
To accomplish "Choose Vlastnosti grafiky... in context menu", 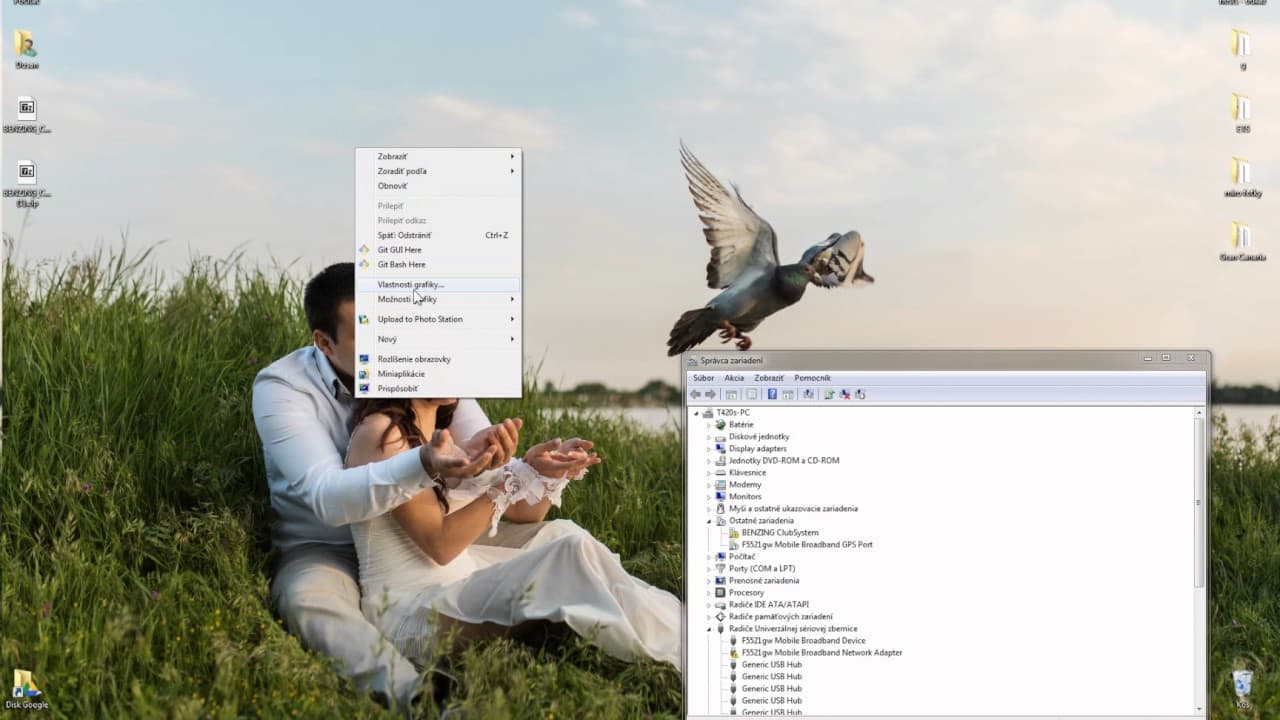I will tap(438, 285).
